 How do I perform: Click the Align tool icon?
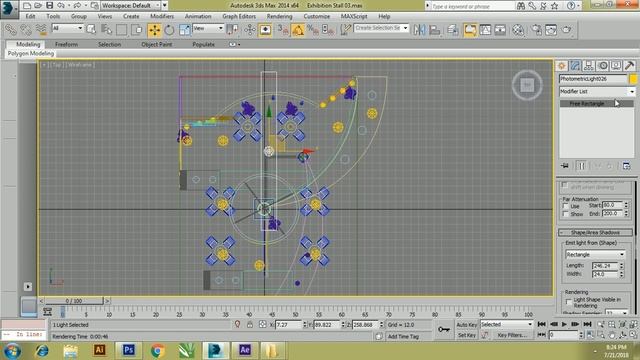(435, 30)
